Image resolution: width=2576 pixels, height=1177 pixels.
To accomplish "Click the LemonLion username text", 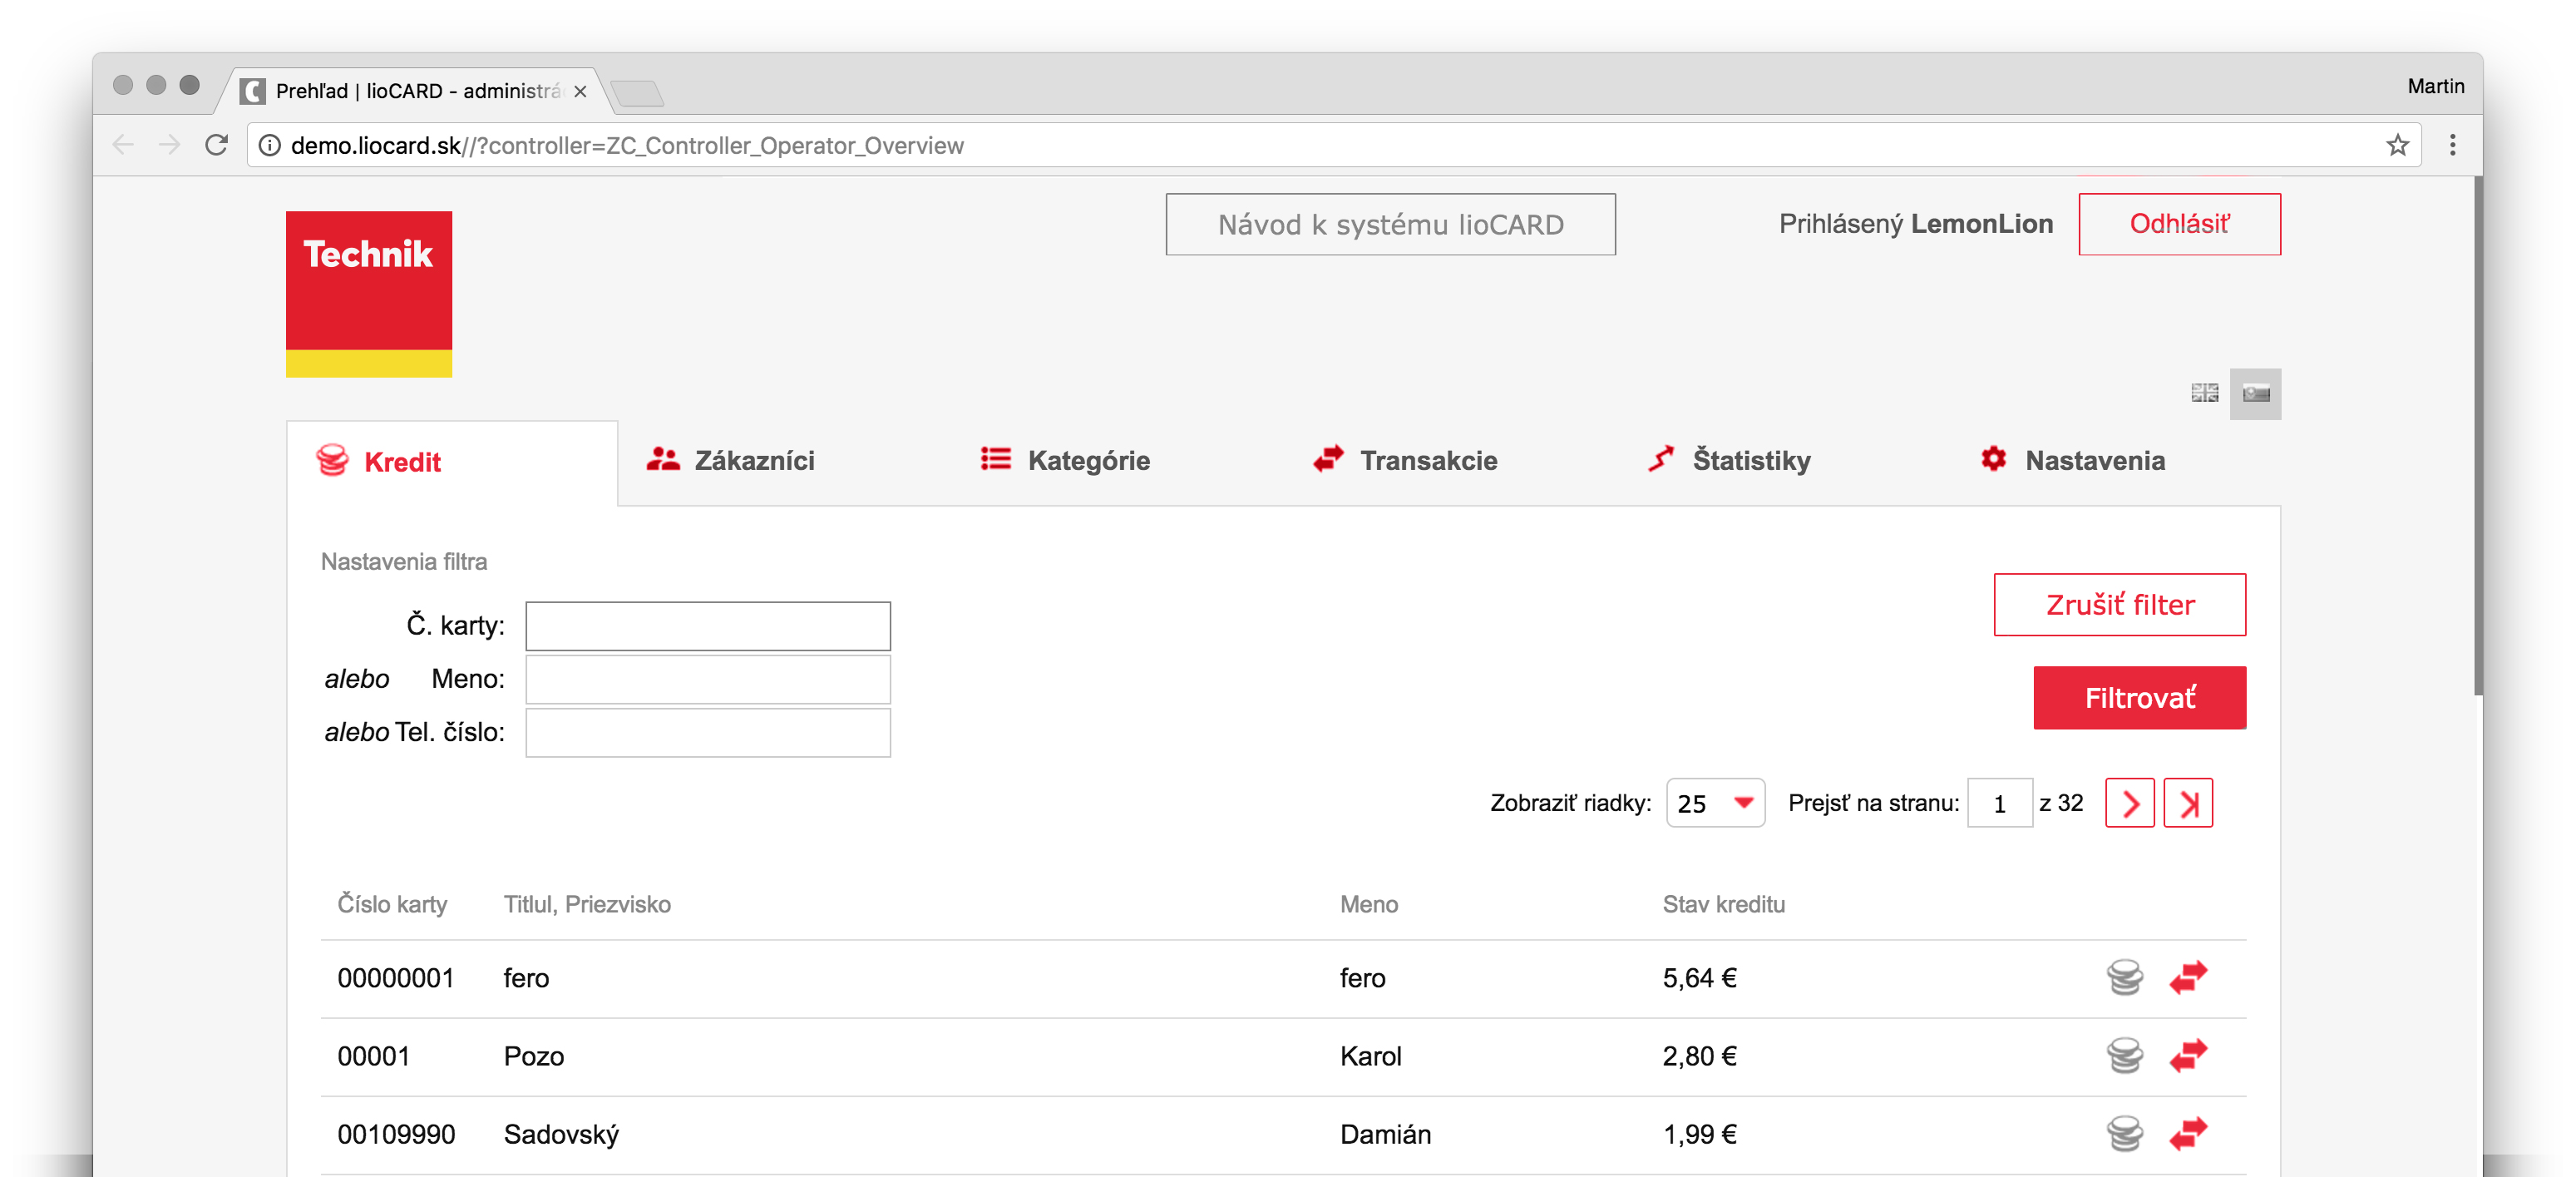I will (1981, 223).
